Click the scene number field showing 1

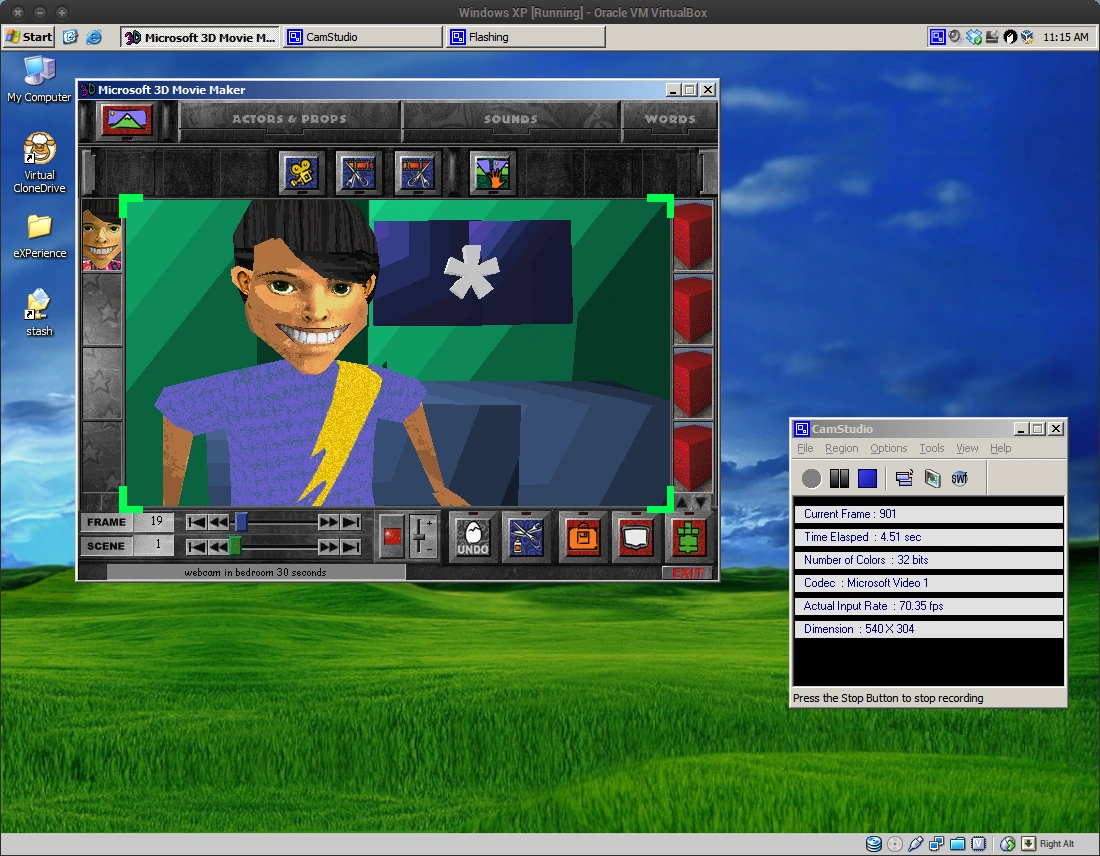154,545
